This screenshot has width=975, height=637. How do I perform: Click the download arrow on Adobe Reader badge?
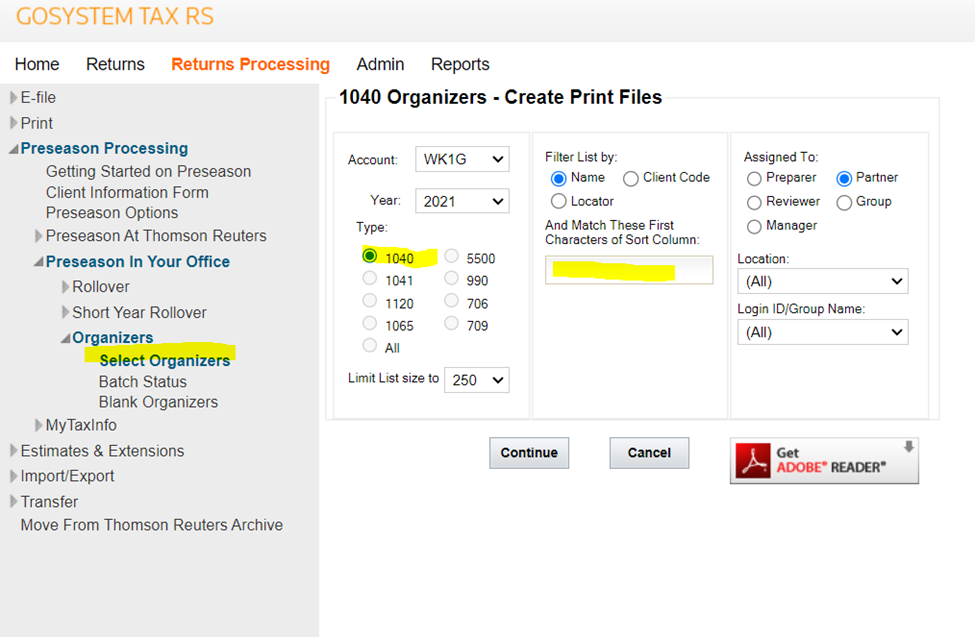pos(908,447)
